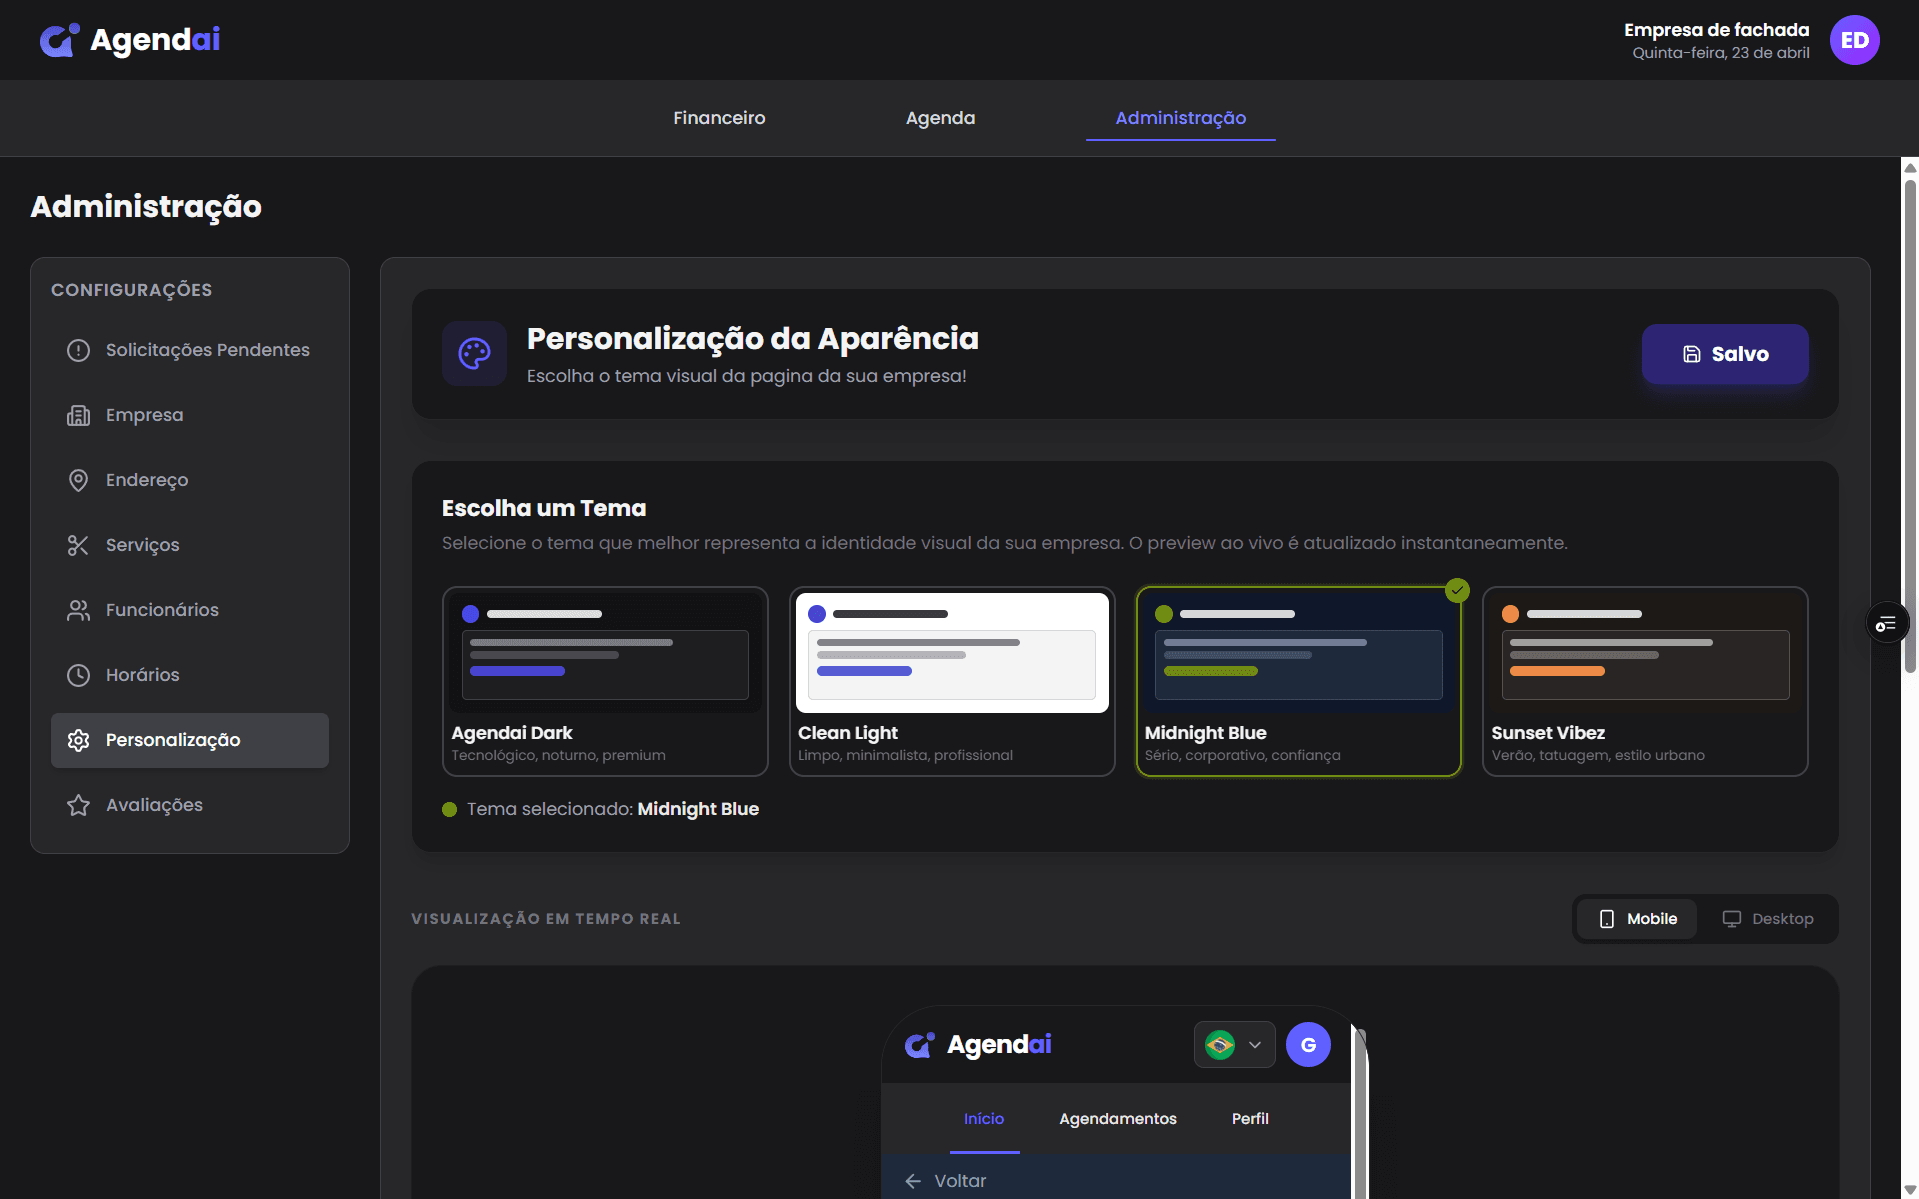Click the location pin icon beside Endereço

click(78, 480)
